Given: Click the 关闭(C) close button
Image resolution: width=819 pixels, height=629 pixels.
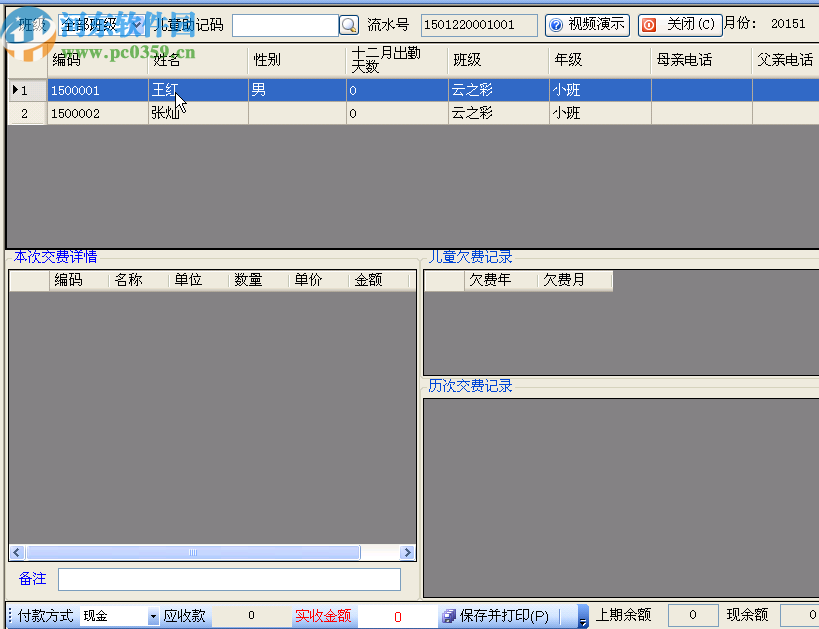Looking at the screenshot, I should [x=680, y=25].
